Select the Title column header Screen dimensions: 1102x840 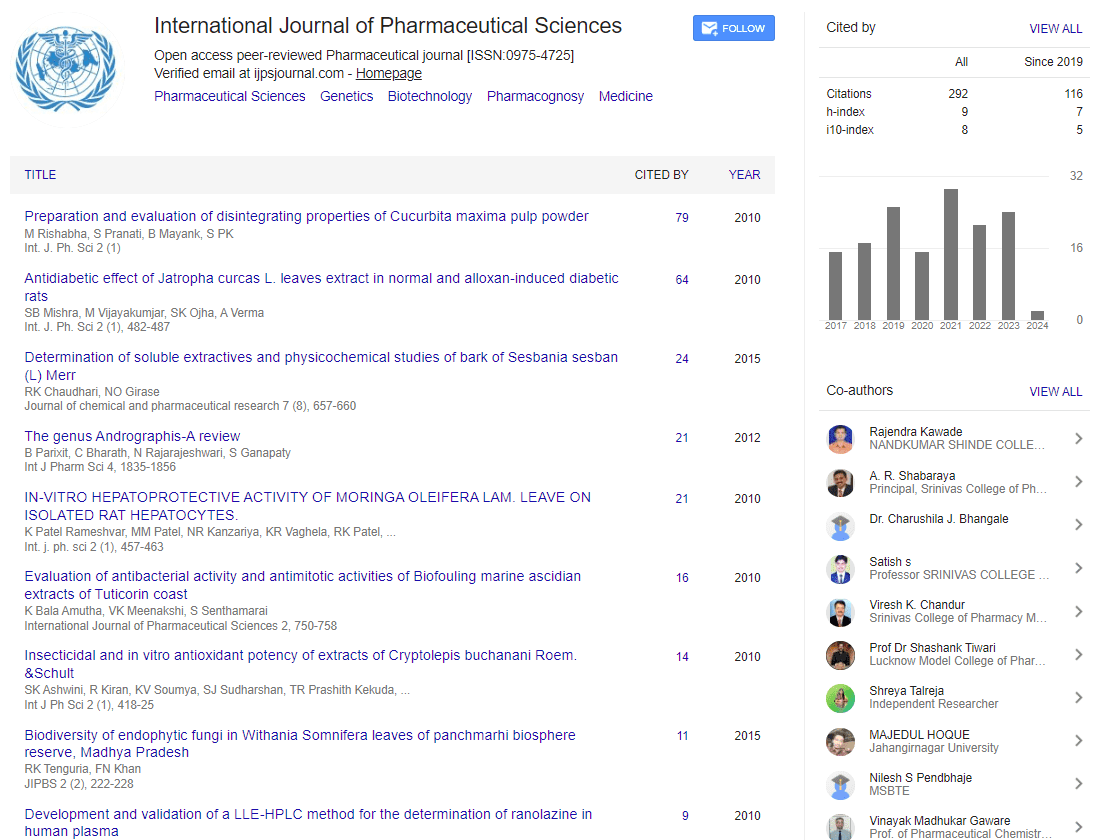[x=40, y=175]
